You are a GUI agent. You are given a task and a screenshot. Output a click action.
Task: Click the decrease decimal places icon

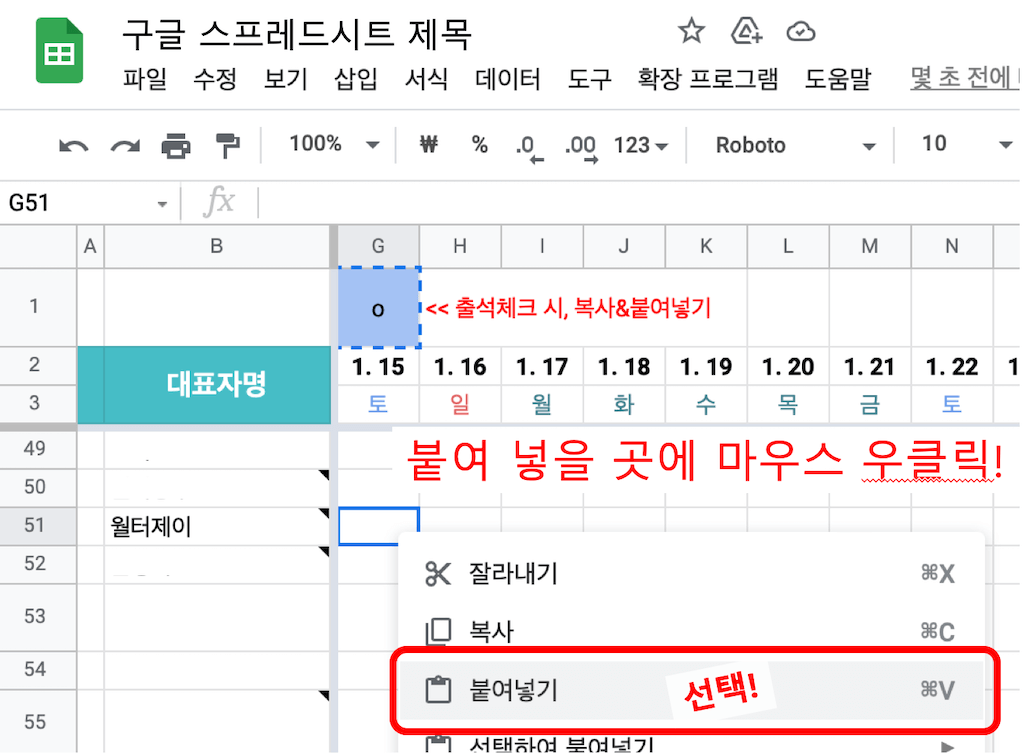528,144
